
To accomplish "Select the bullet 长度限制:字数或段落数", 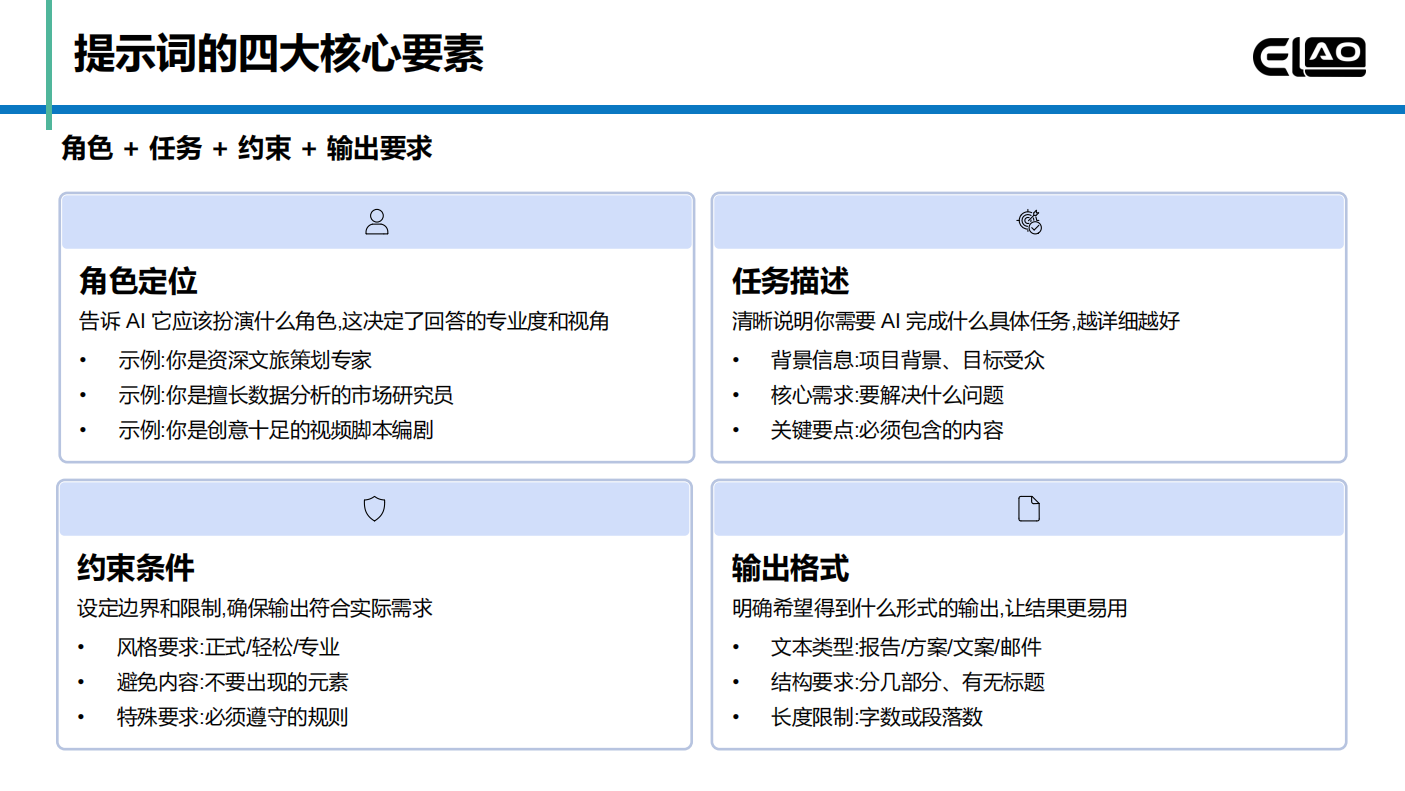I will tap(876, 717).
